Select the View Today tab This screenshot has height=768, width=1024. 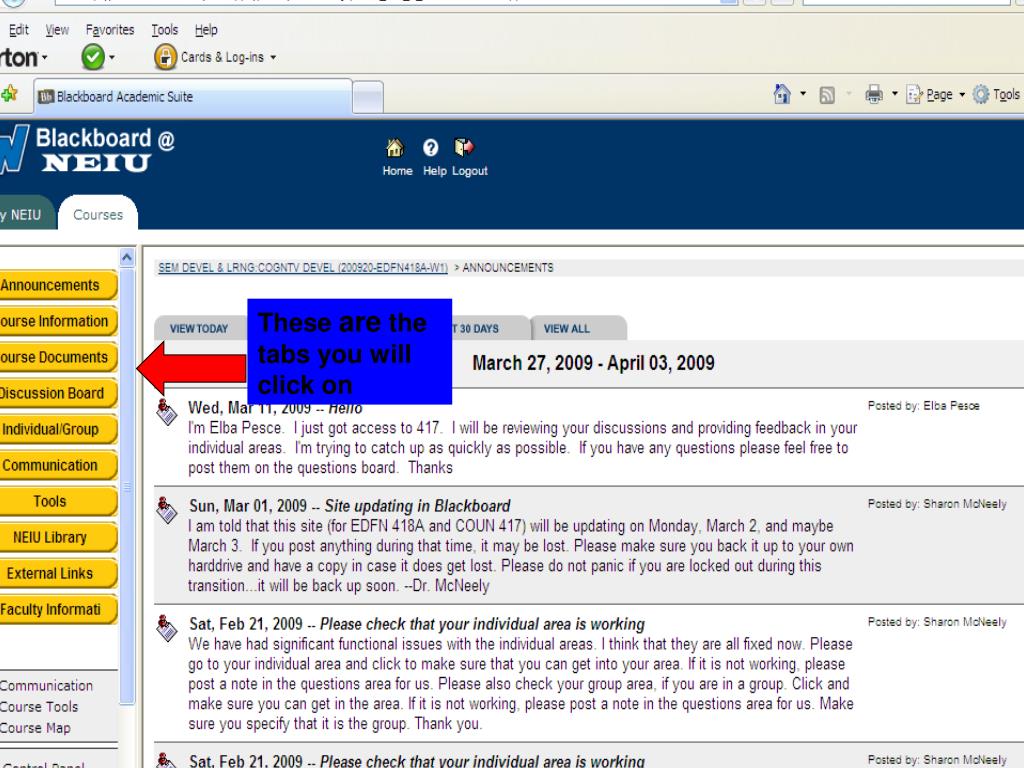pos(199,328)
